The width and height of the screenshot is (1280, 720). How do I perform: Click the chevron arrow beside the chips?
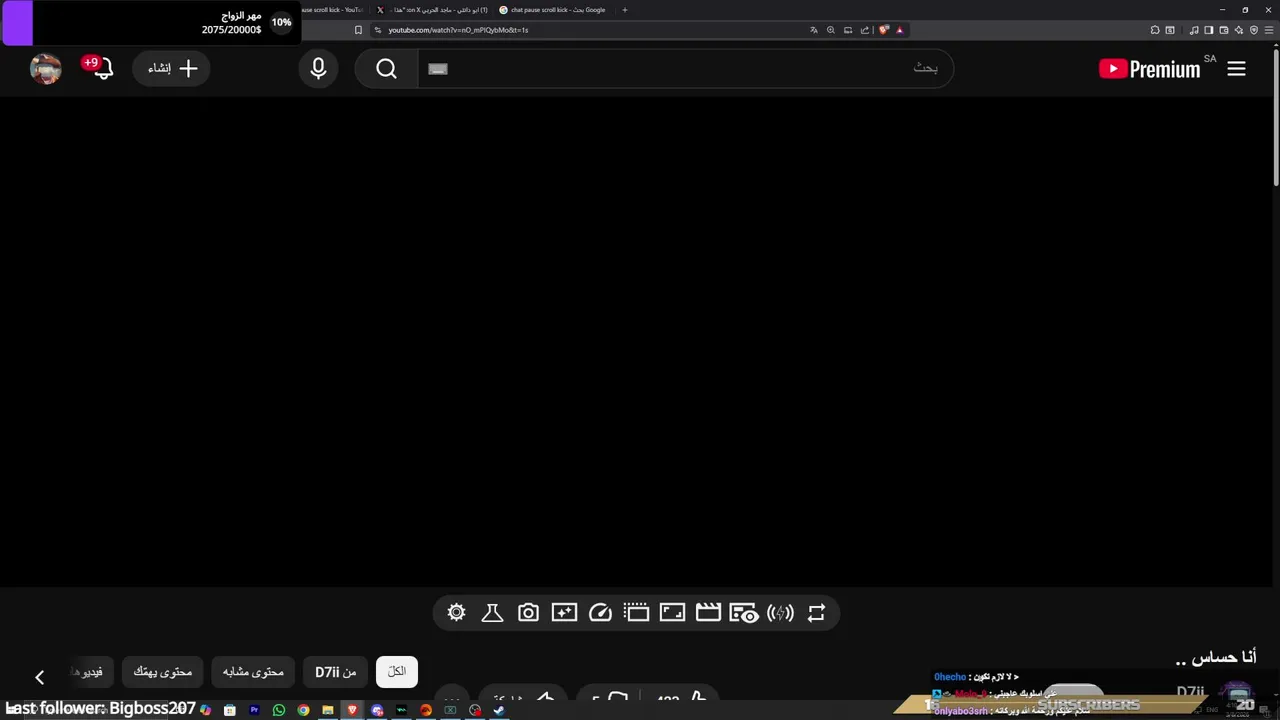[x=39, y=678]
